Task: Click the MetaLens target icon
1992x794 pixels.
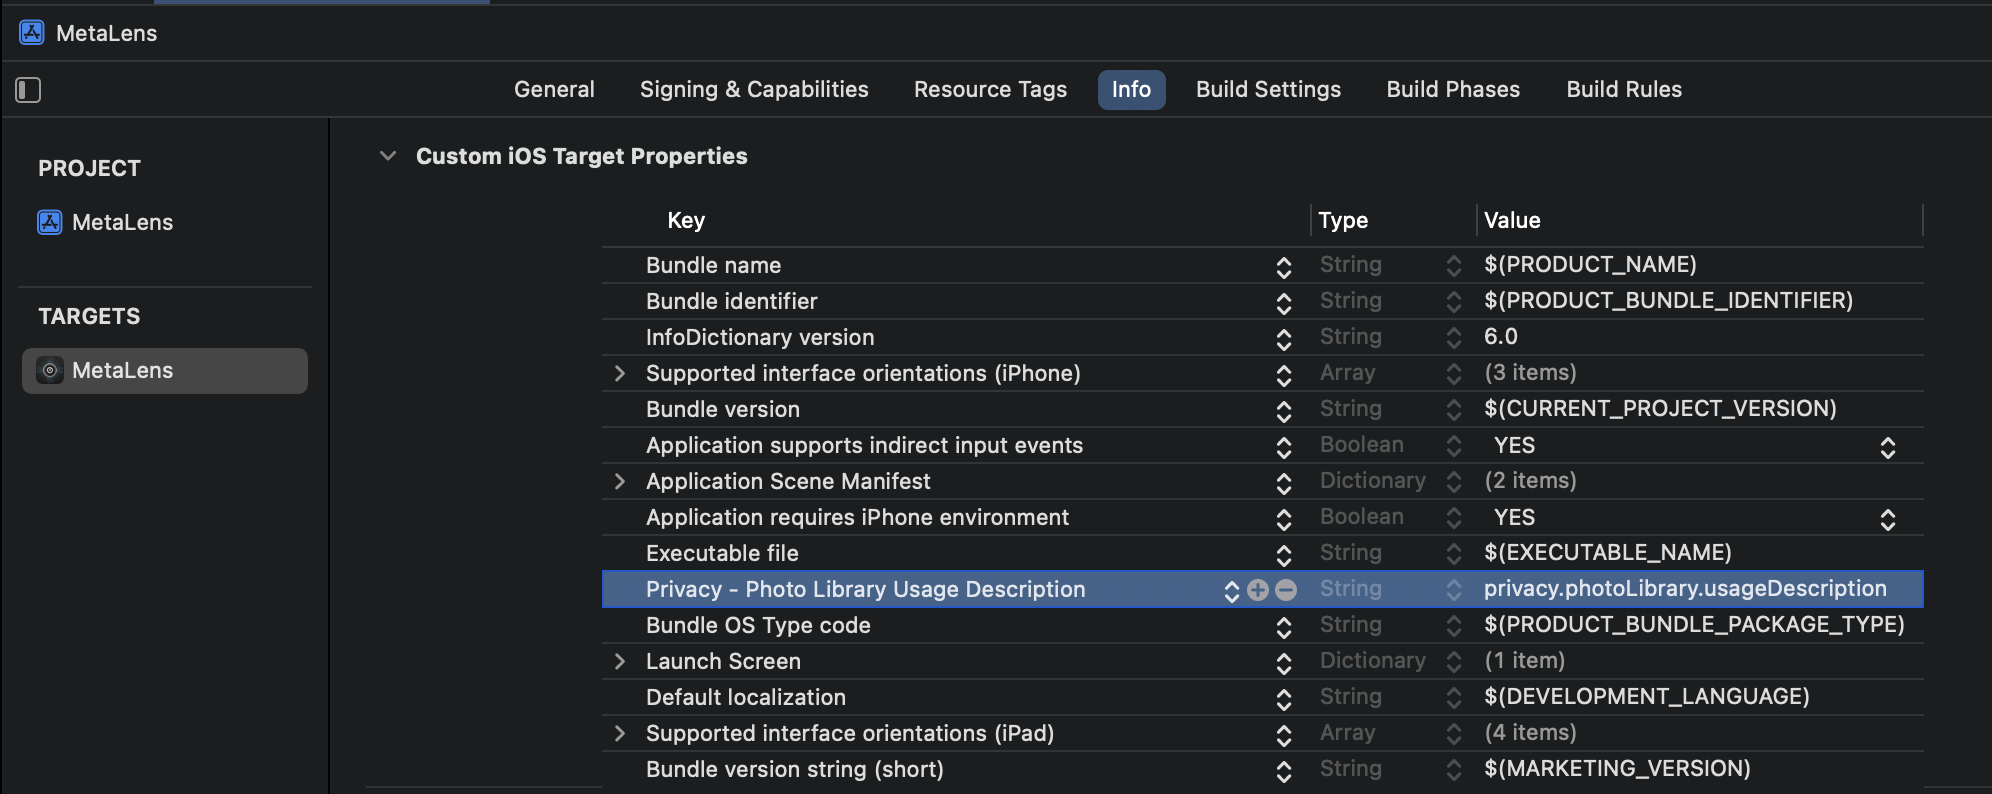Action: click(50, 371)
